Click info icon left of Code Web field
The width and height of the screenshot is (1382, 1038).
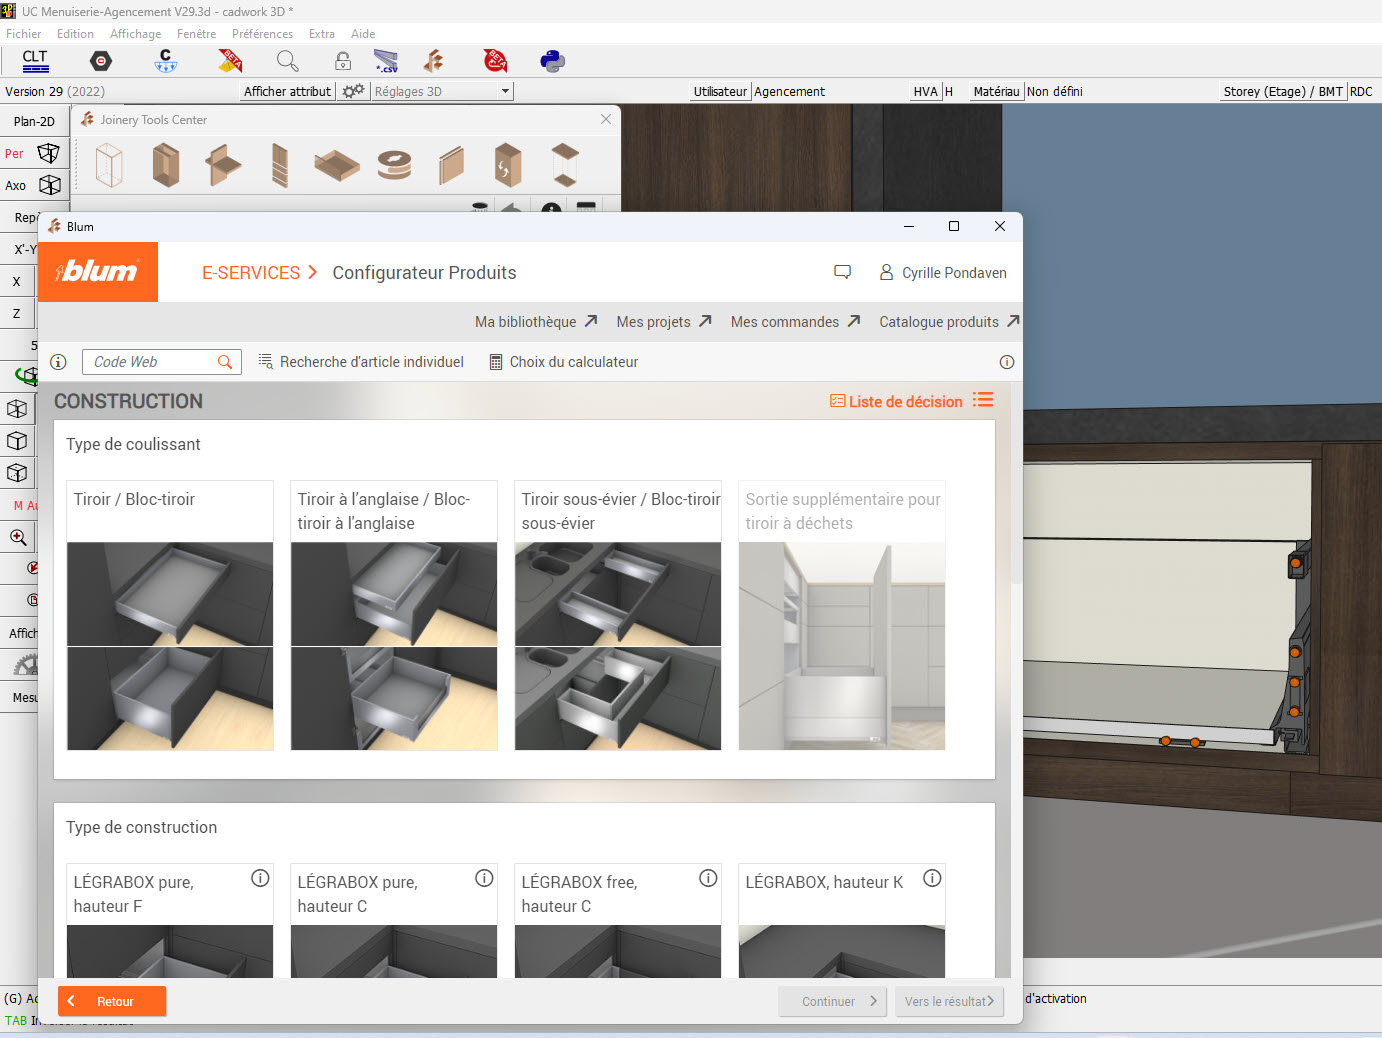coord(58,362)
